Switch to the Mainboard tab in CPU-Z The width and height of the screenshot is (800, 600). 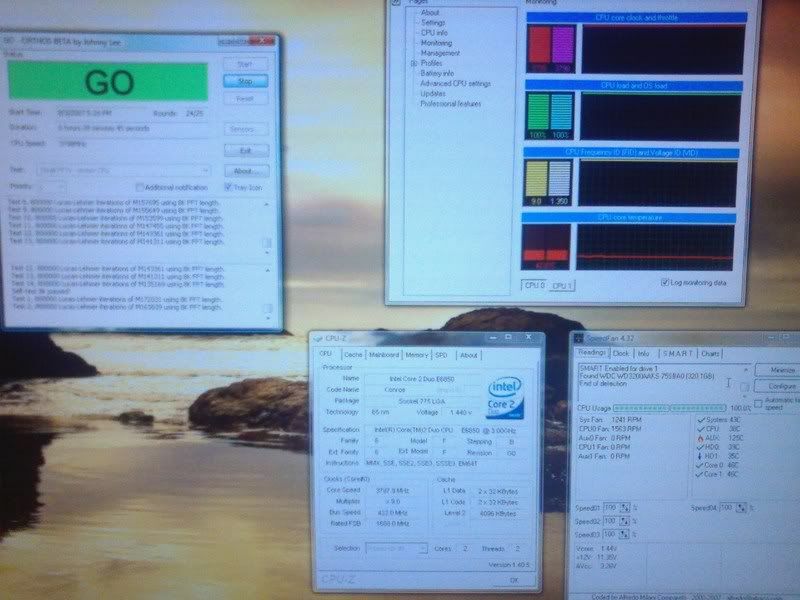coord(384,355)
